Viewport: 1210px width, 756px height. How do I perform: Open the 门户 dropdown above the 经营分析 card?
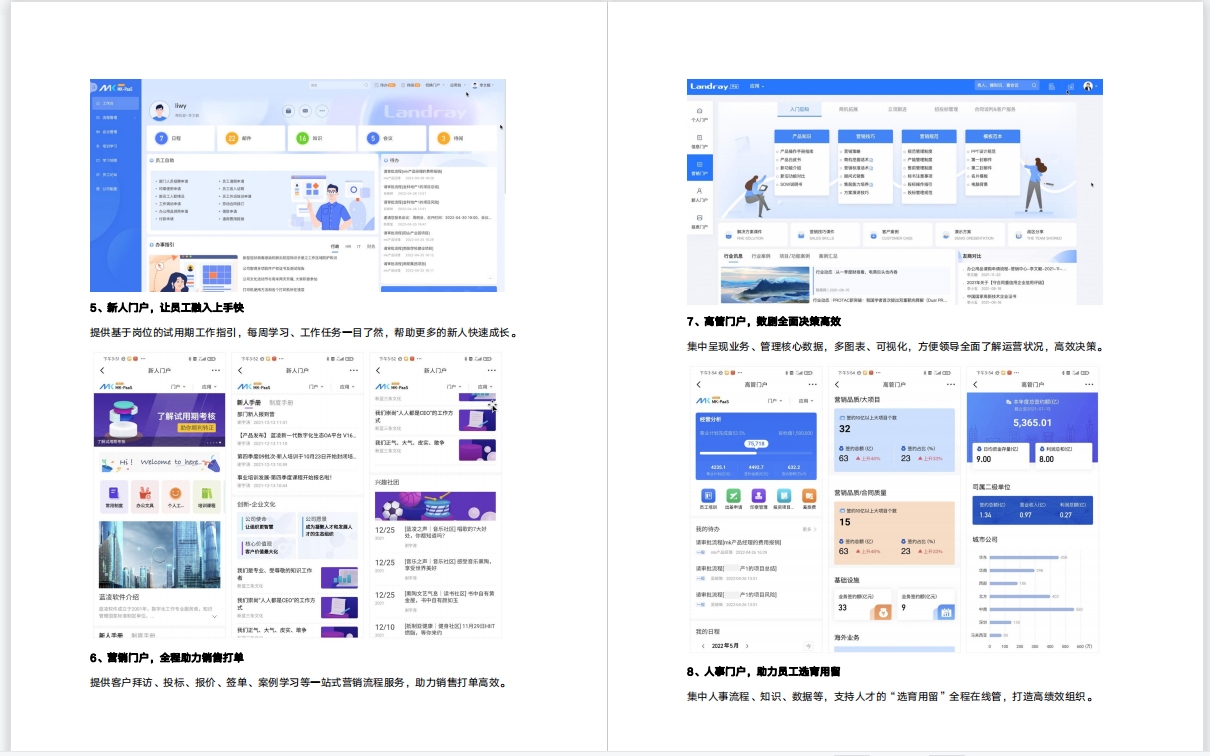pos(774,400)
